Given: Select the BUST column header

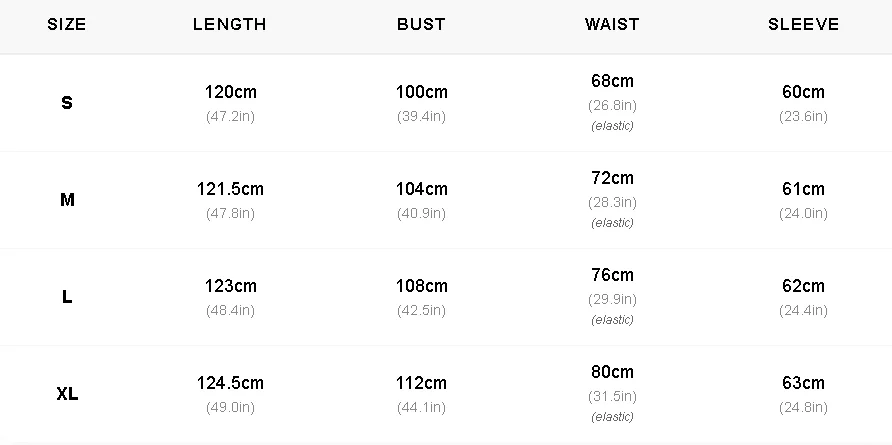Looking at the screenshot, I should tap(422, 24).
